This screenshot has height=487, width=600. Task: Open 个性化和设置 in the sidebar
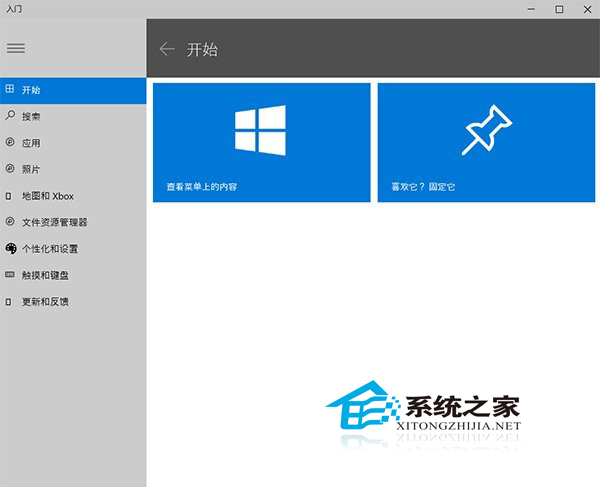(73, 249)
